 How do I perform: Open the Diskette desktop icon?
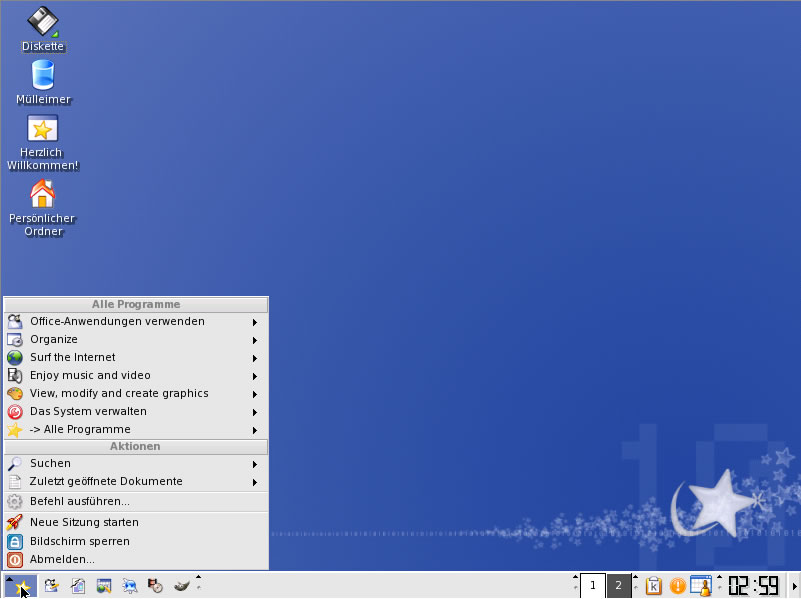pyautogui.click(x=42, y=23)
